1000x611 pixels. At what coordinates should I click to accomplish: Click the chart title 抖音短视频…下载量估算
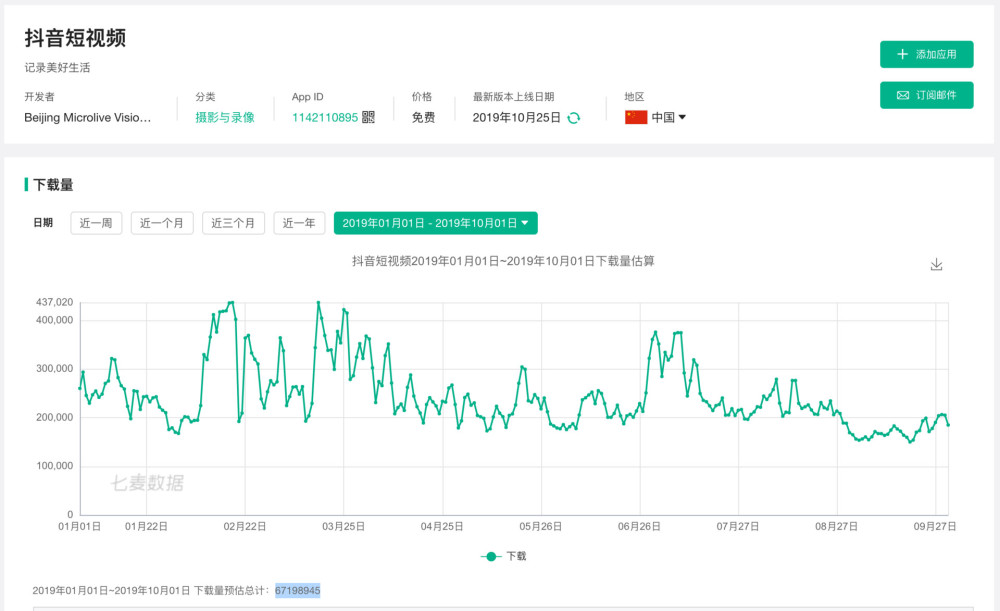tap(503, 261)
